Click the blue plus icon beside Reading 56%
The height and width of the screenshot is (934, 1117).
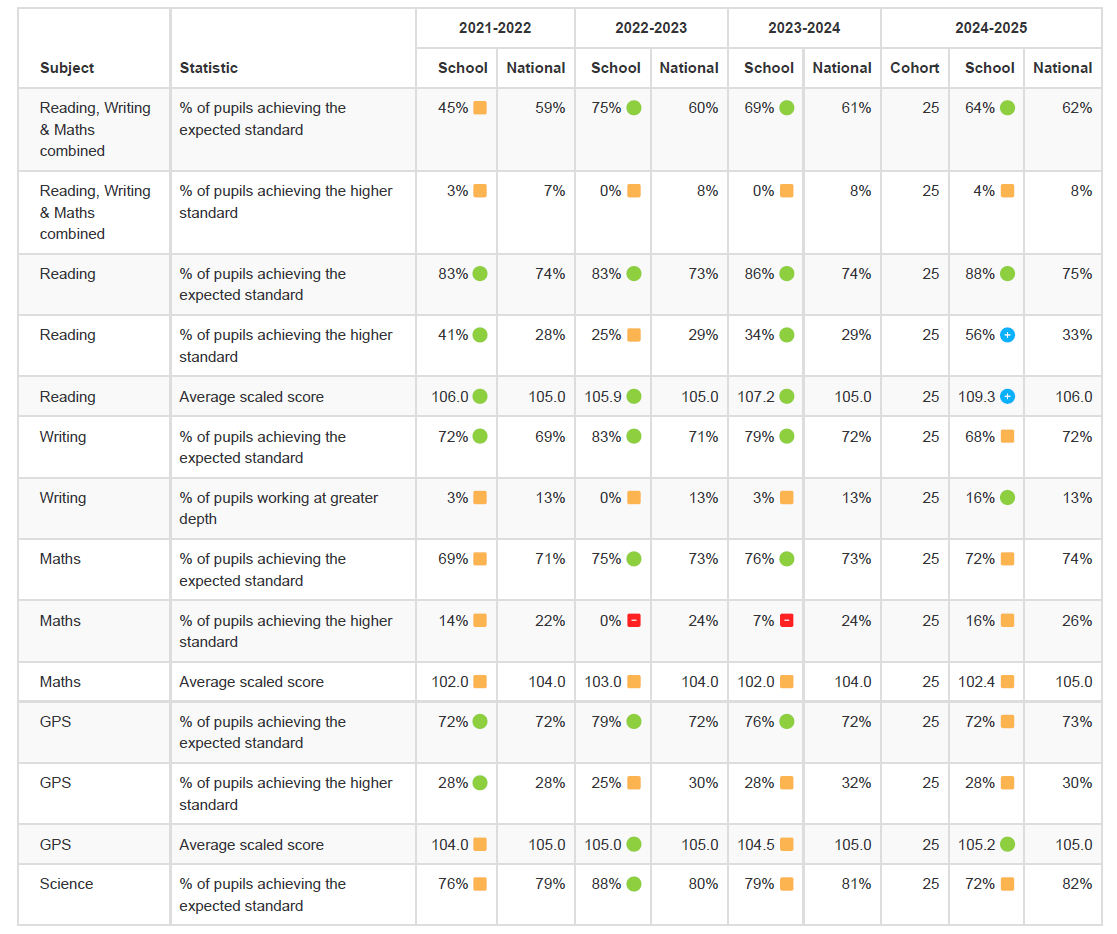(x=1007, y=335)
